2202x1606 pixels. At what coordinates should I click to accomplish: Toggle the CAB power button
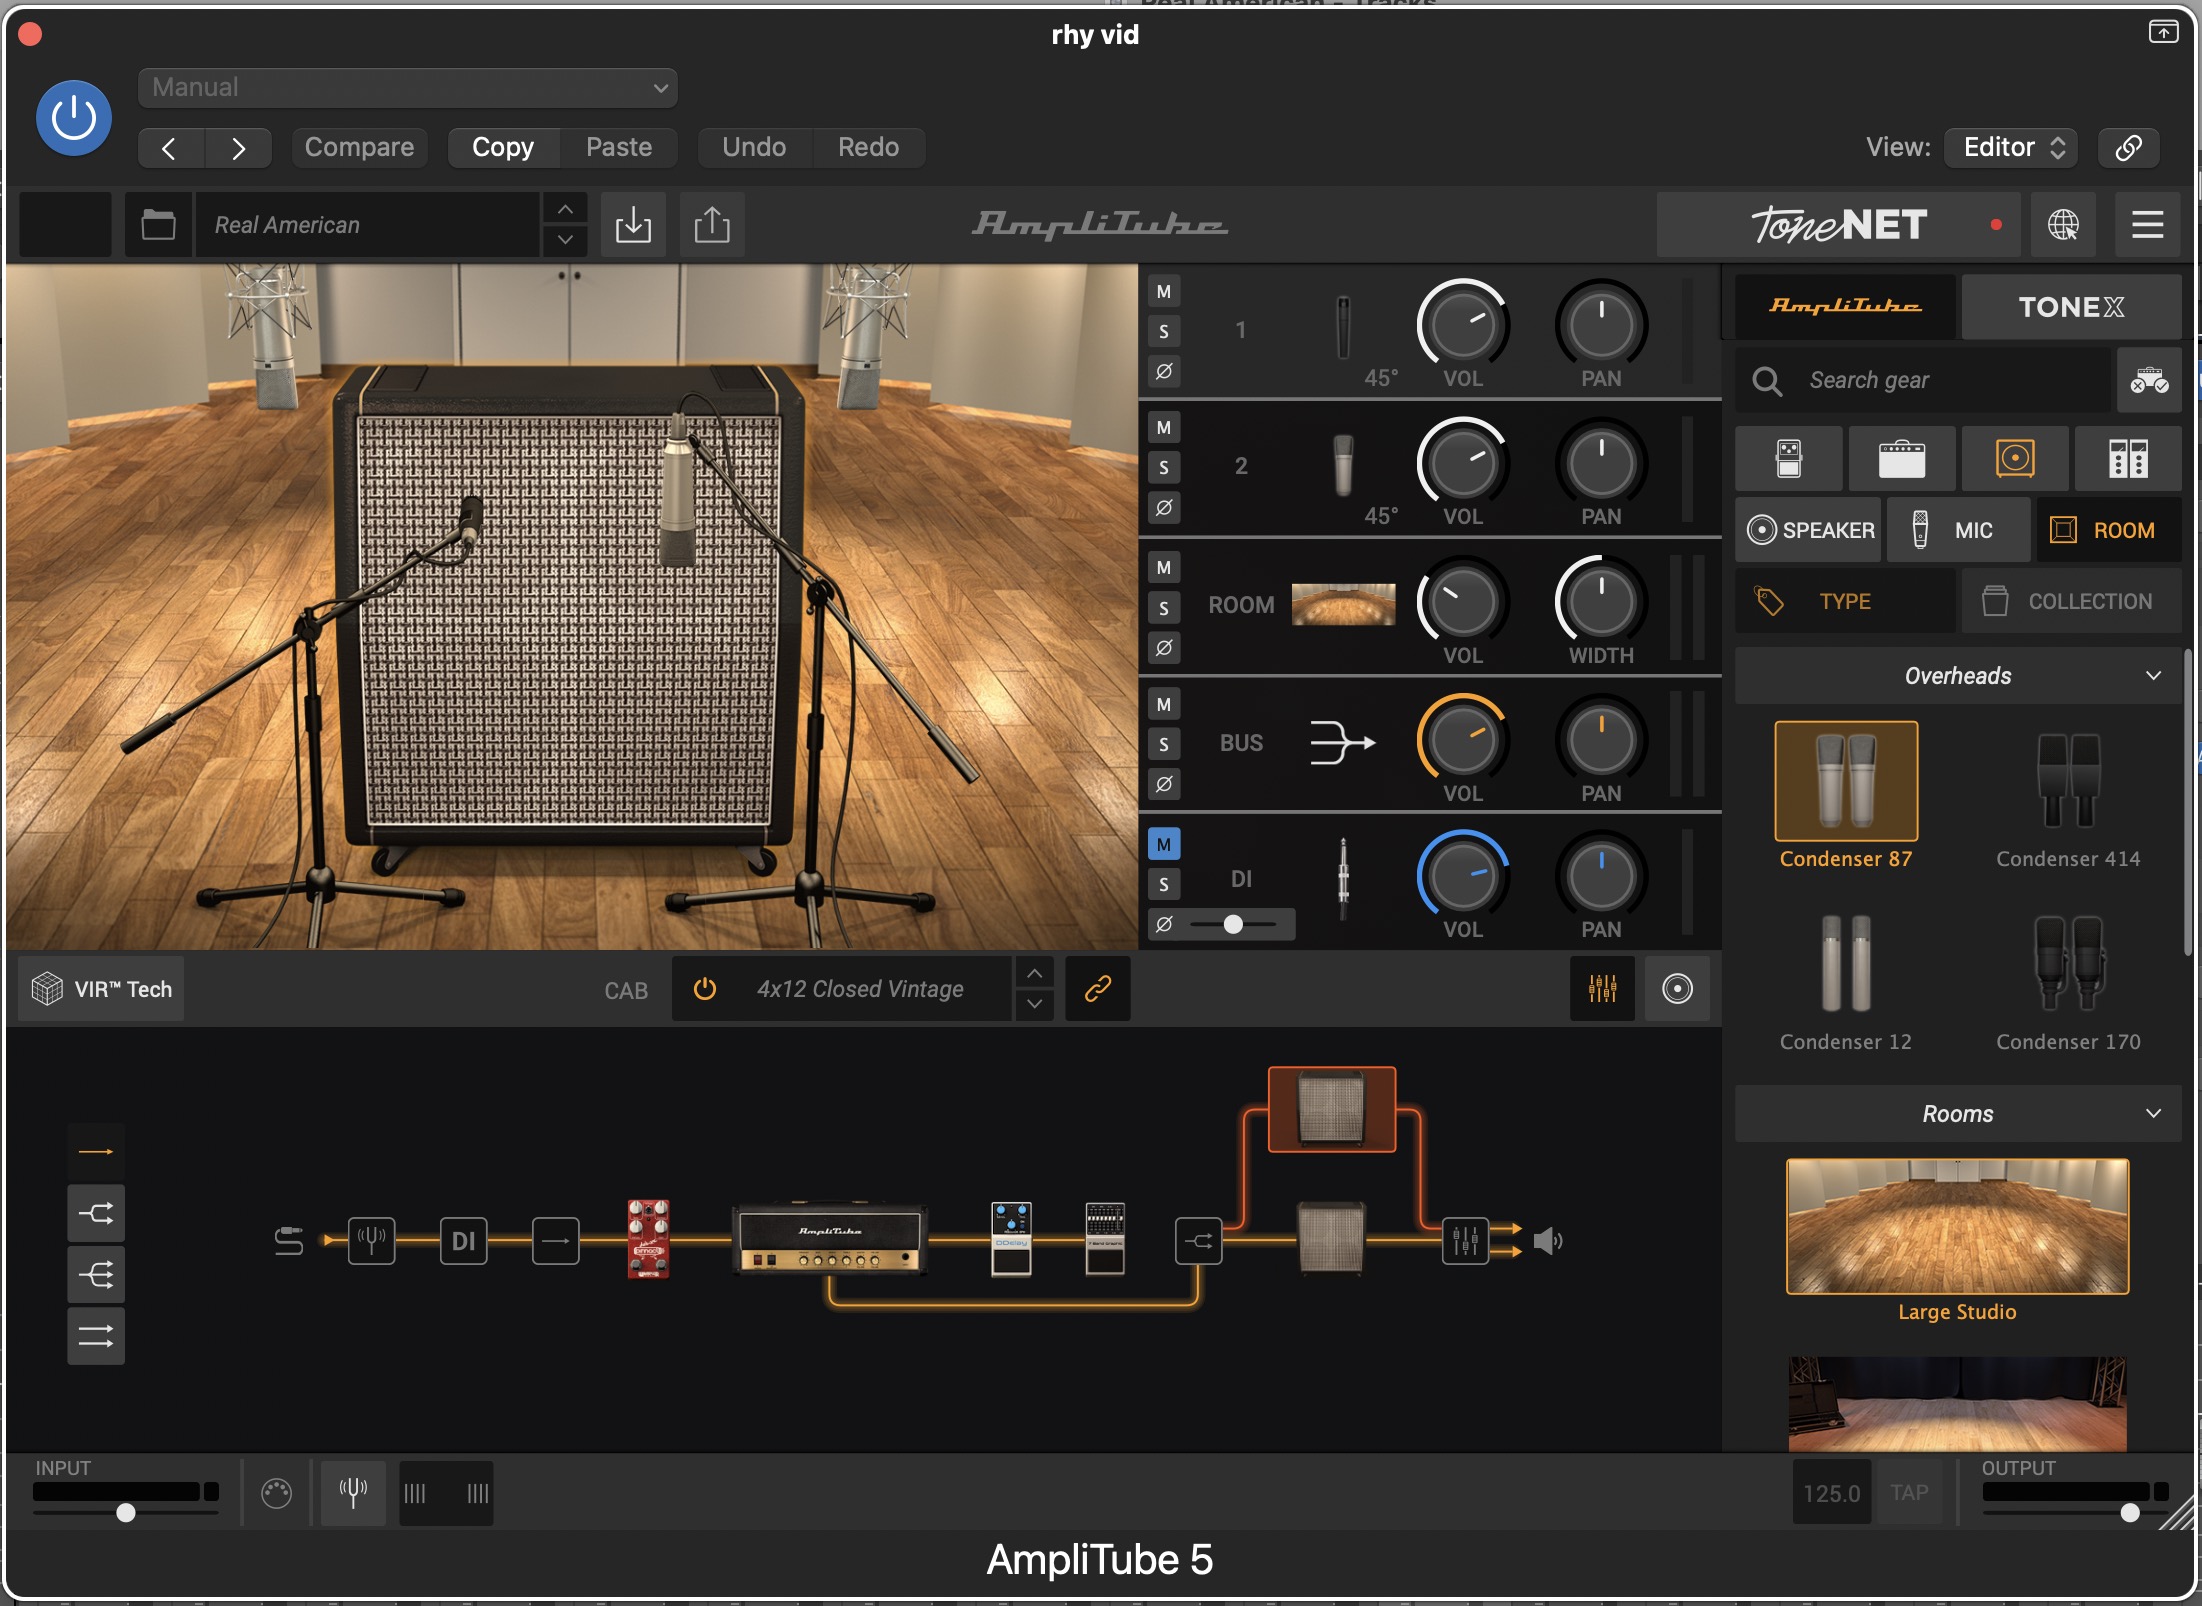point(705,989)
